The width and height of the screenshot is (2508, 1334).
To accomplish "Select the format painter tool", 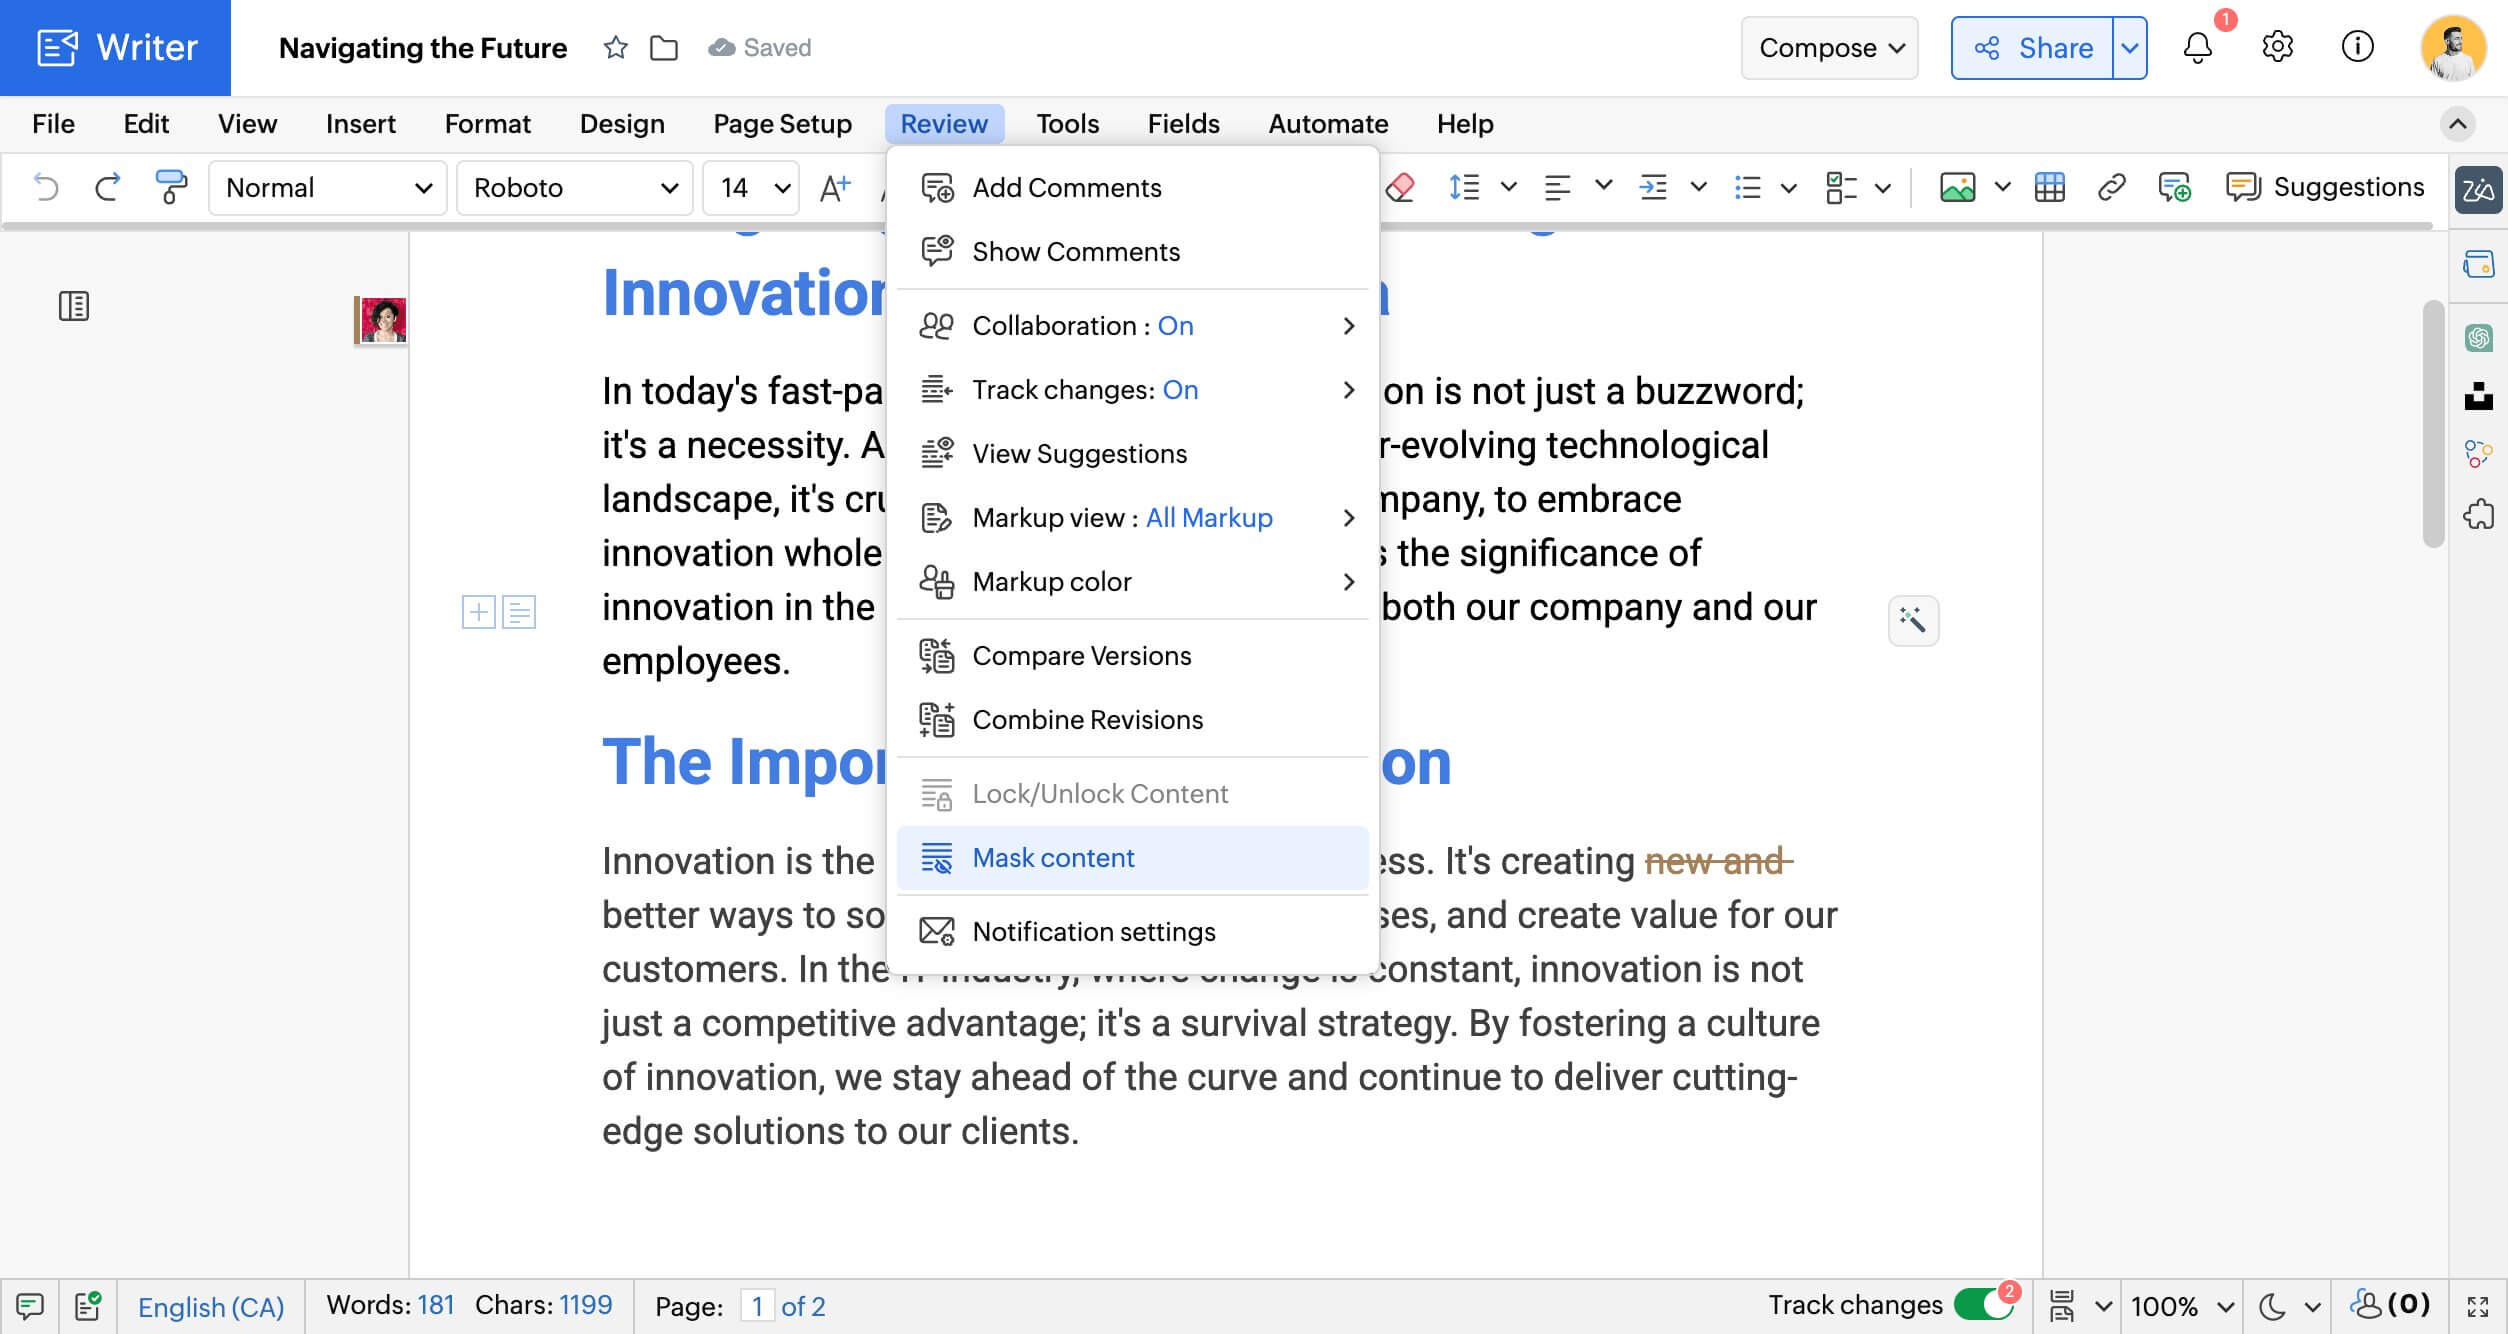I will coord(171,187).
